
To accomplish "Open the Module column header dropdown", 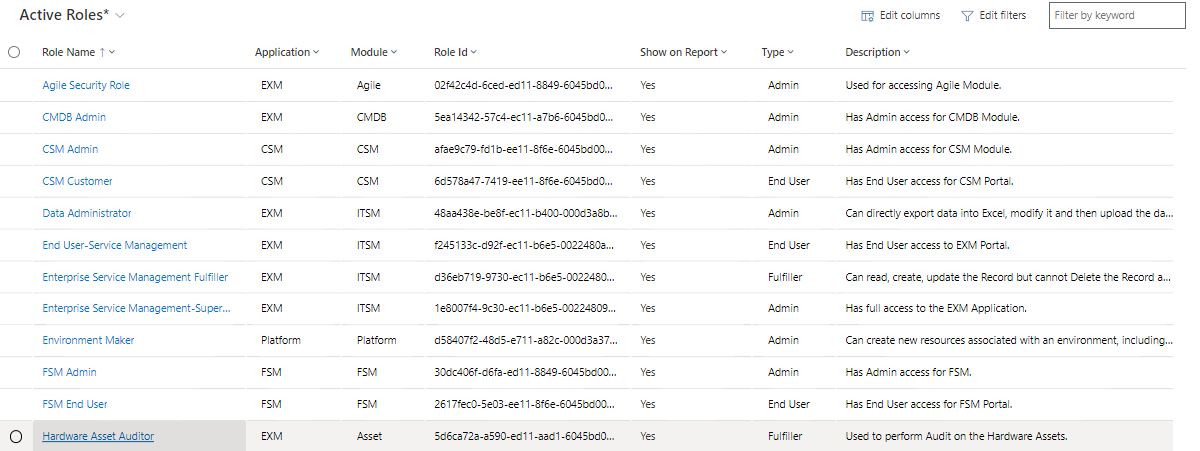I will [x=394, y=52].
